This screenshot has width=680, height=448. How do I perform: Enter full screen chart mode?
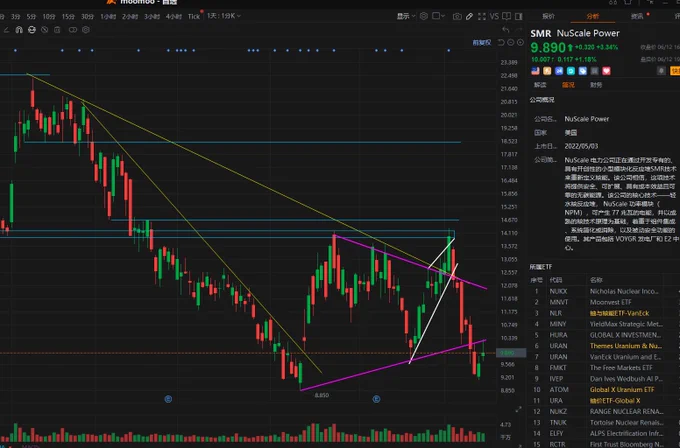[482, 16]
